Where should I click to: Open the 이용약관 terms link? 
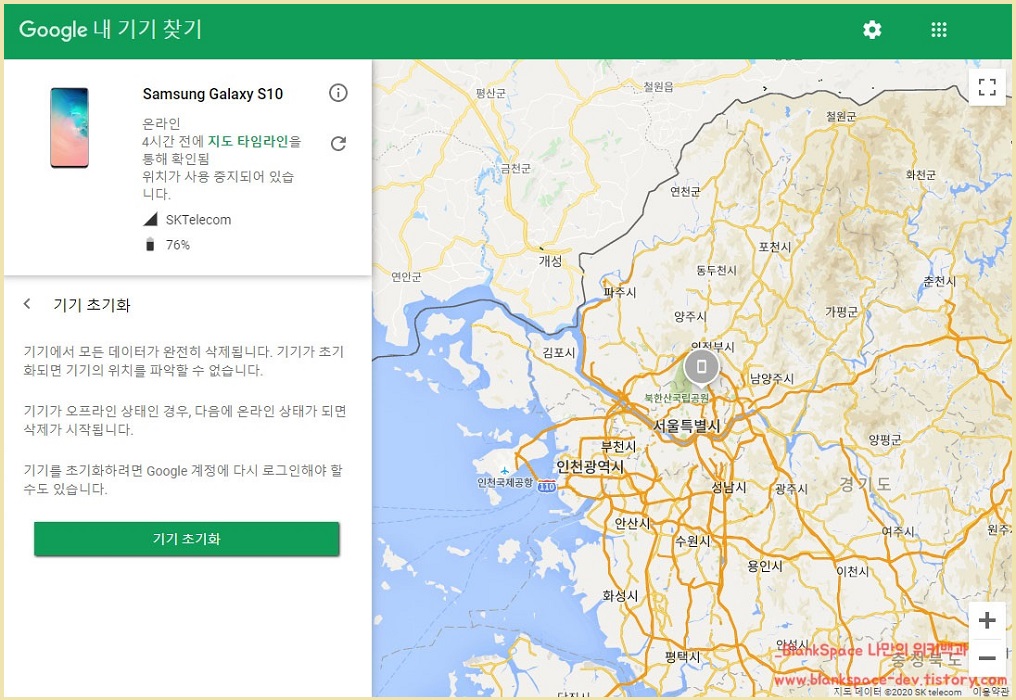pyautogui.click(x=990, y=692)
